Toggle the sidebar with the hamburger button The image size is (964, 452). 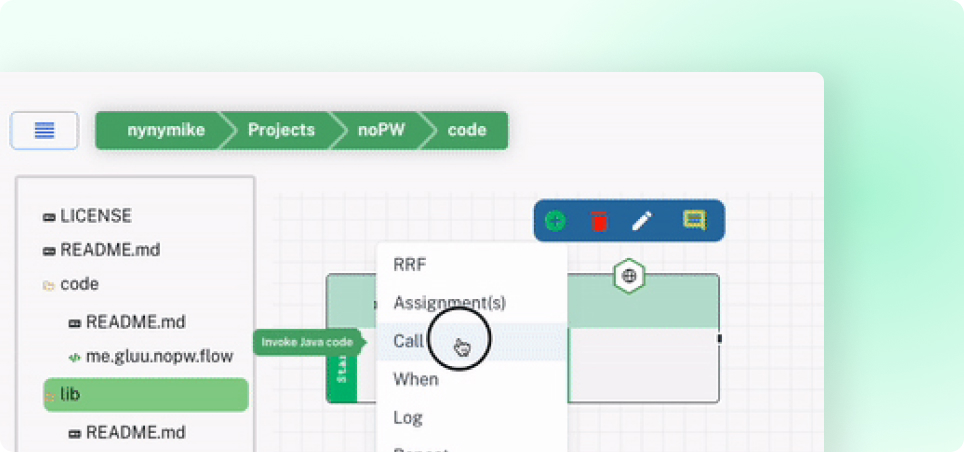pos(45,130)
